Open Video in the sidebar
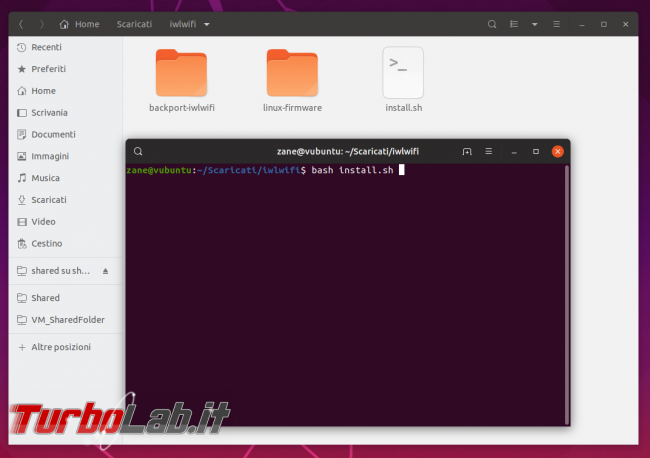Image resolution: width=650 pixels, height=458 pixels. point(65,222)
